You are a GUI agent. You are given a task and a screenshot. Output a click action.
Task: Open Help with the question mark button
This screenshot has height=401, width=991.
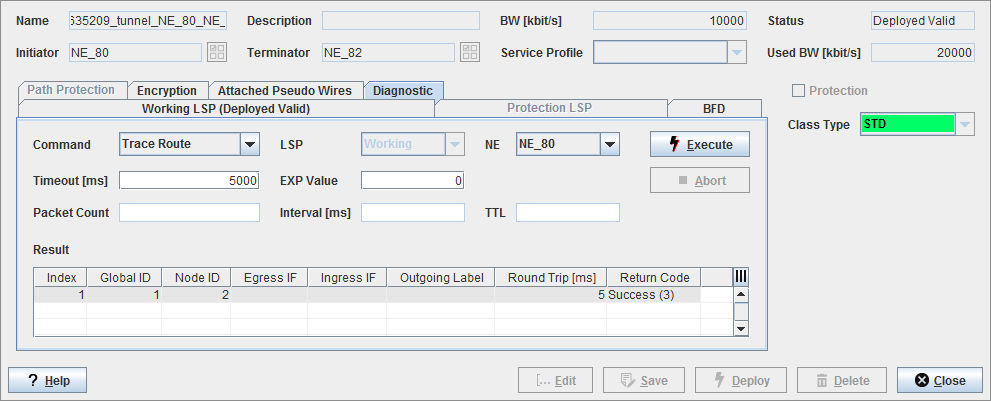pyautogui.click(x=48, y=381)
